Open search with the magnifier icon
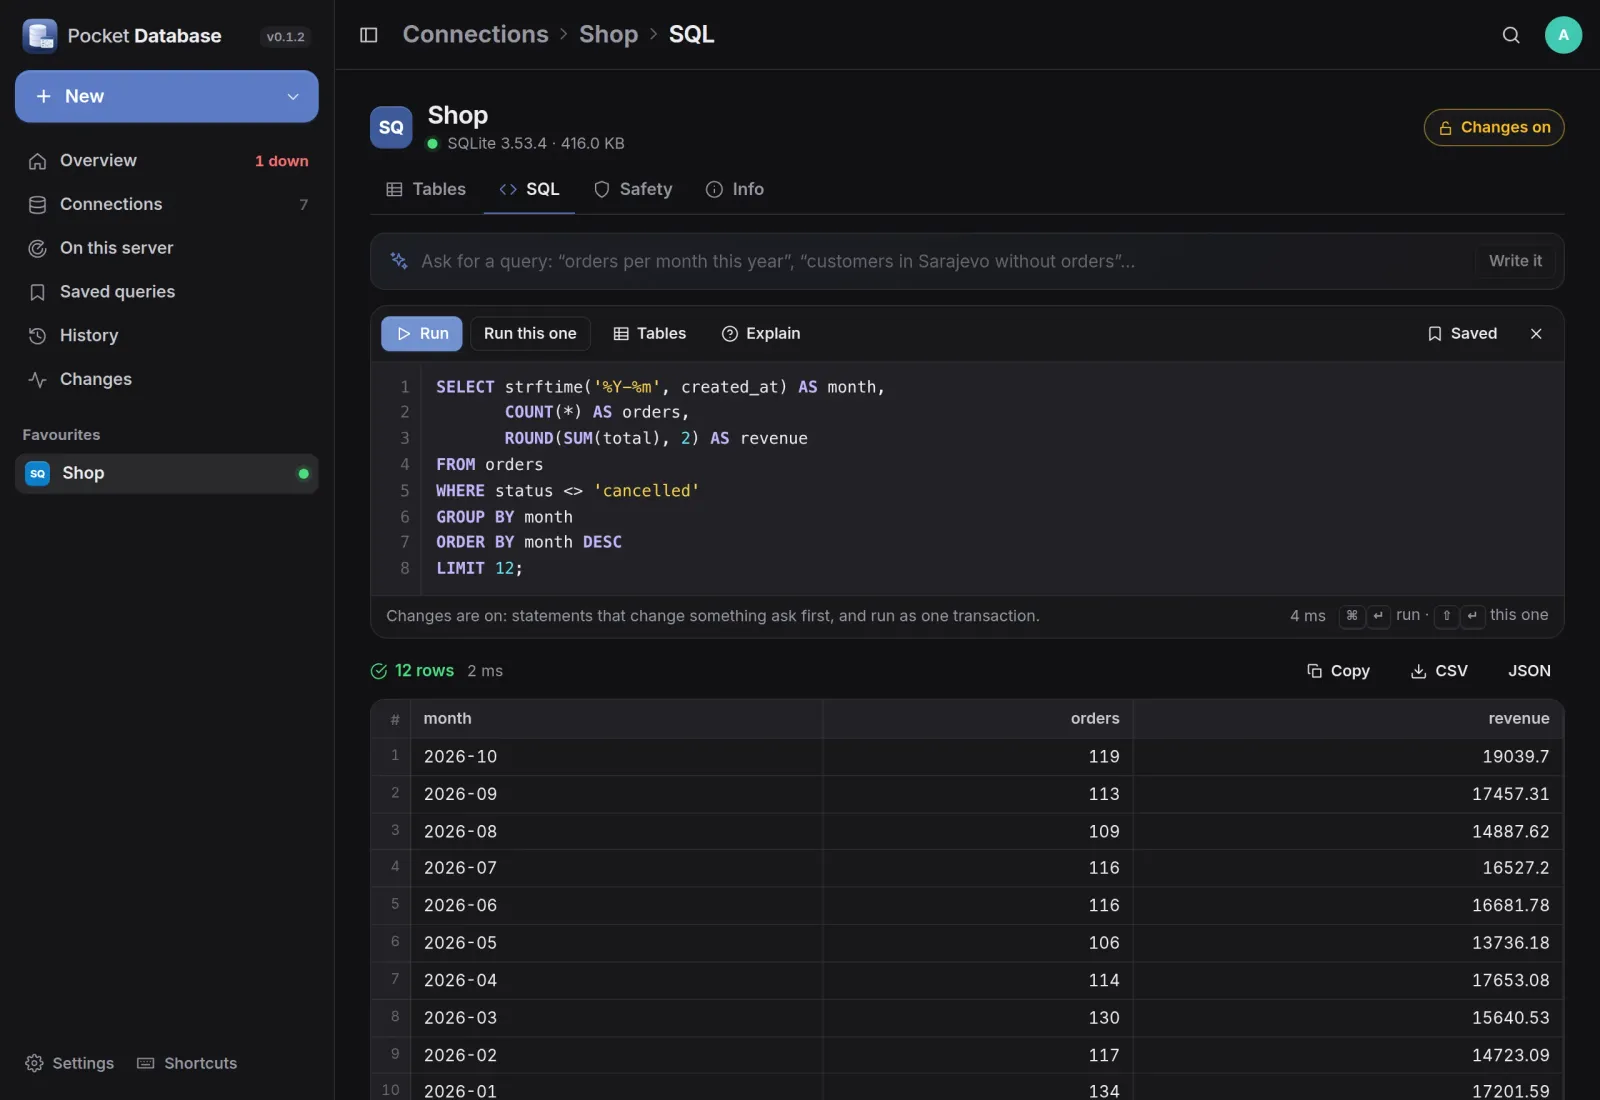This screenshot has width=1600, height=1100. point(1511,35)
